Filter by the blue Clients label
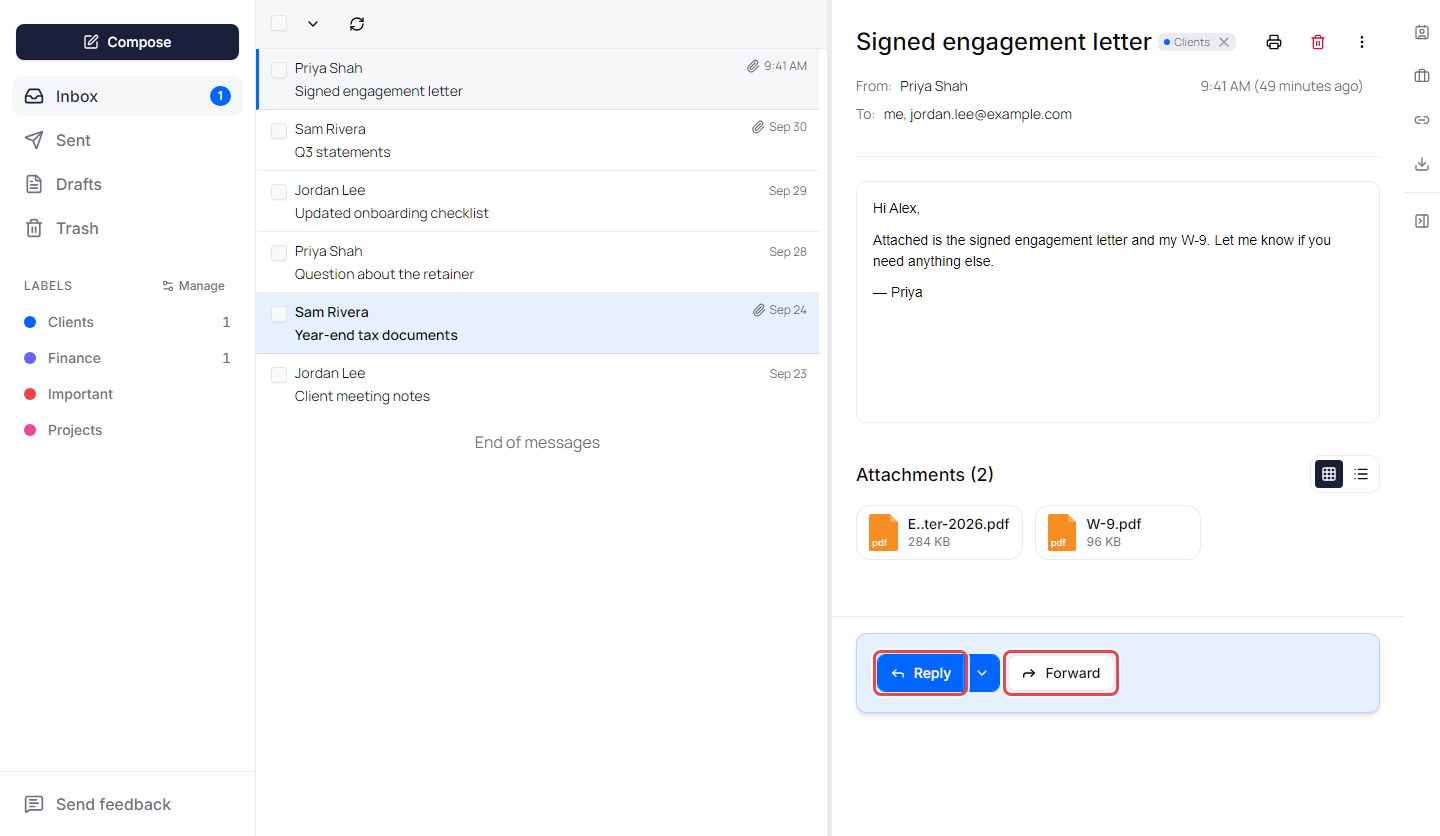This screenshot has height=836, width=1440. click(127, 322)
